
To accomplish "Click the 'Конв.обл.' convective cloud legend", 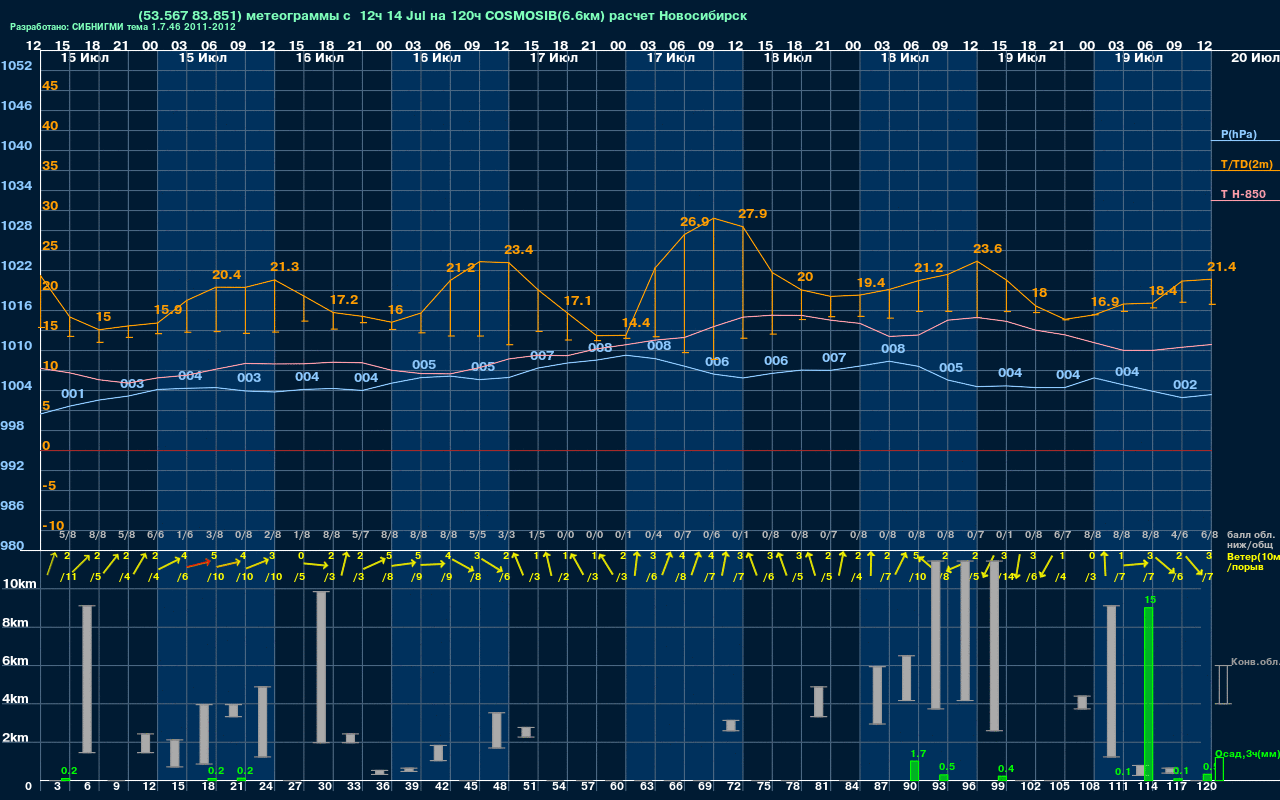I will pos(1255,662).
